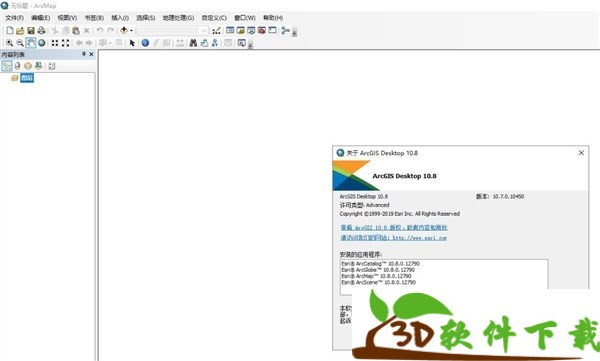
Task: Click Fixed Zoom In arrows icon
Action: tap(55, 43)
